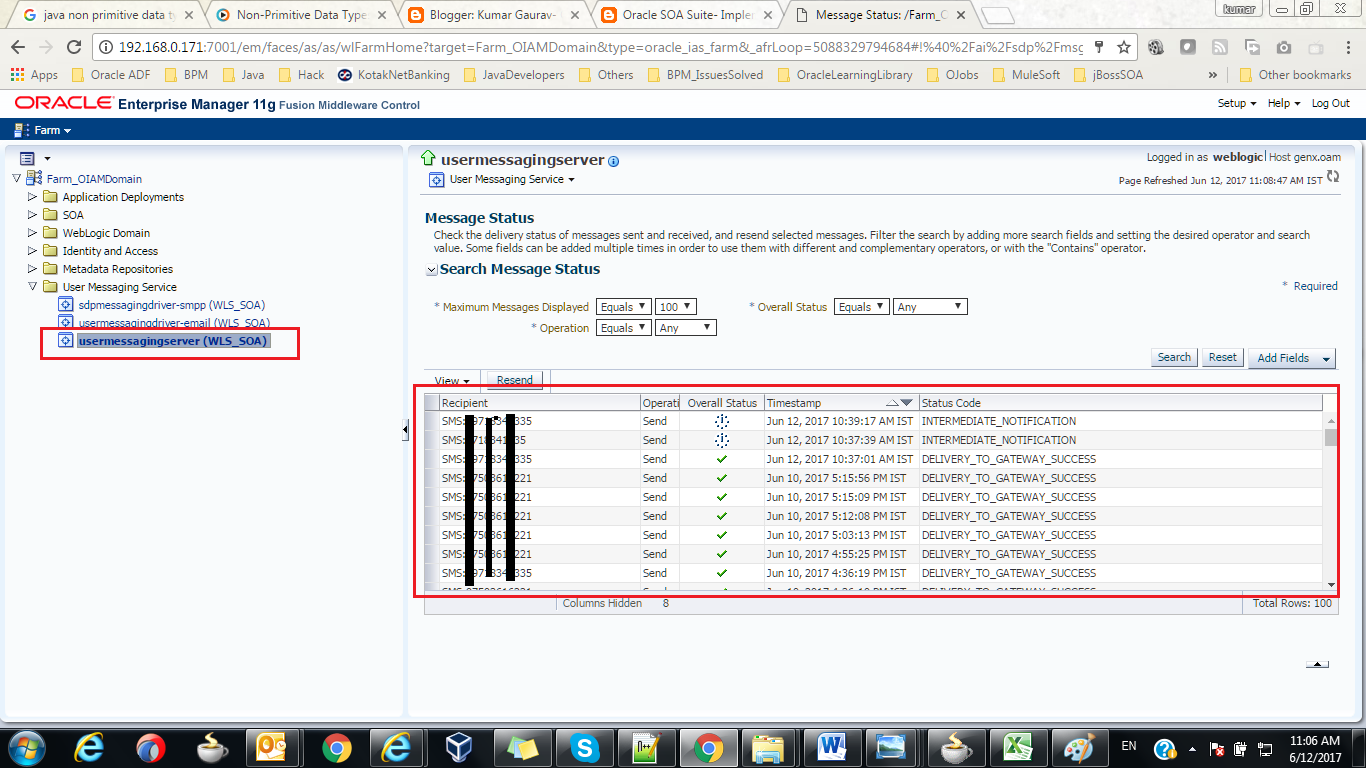Open Skype from the taskbar
The height and width of the screenshot is (768, 1366).
(584, 747)
